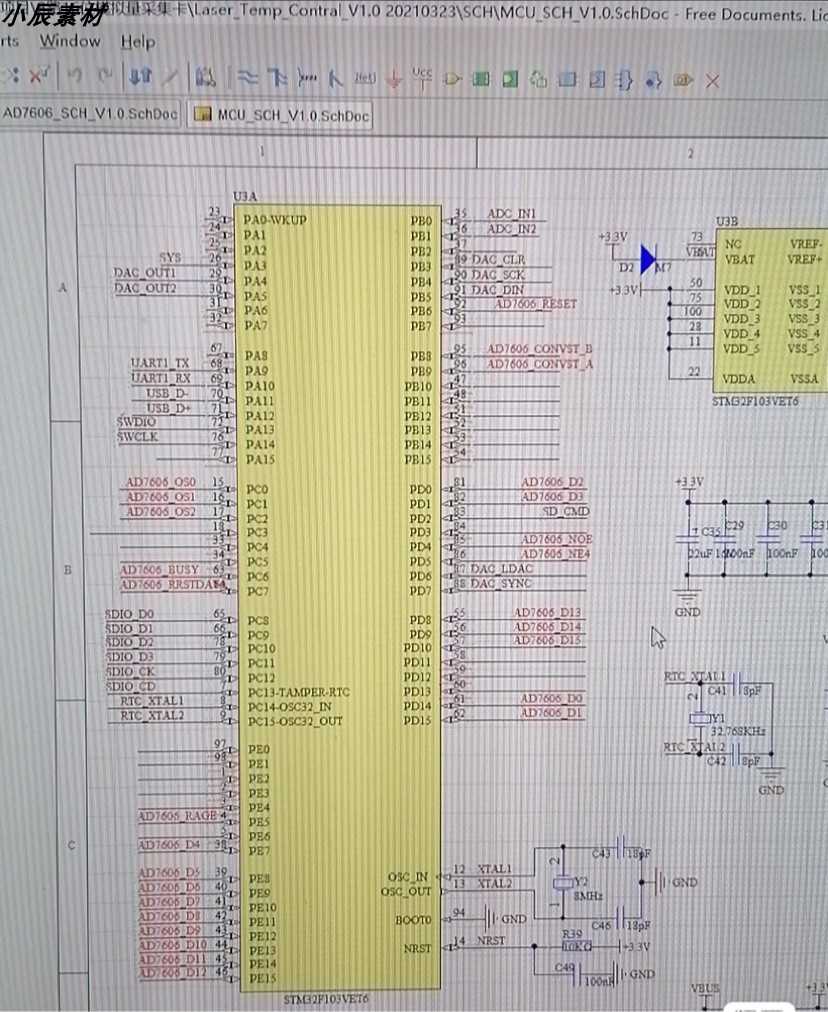The width and height of the screenshot is (828, 1012).
Task: Select the Y2 8MHz crystal symbol
Action: [563, 883]
